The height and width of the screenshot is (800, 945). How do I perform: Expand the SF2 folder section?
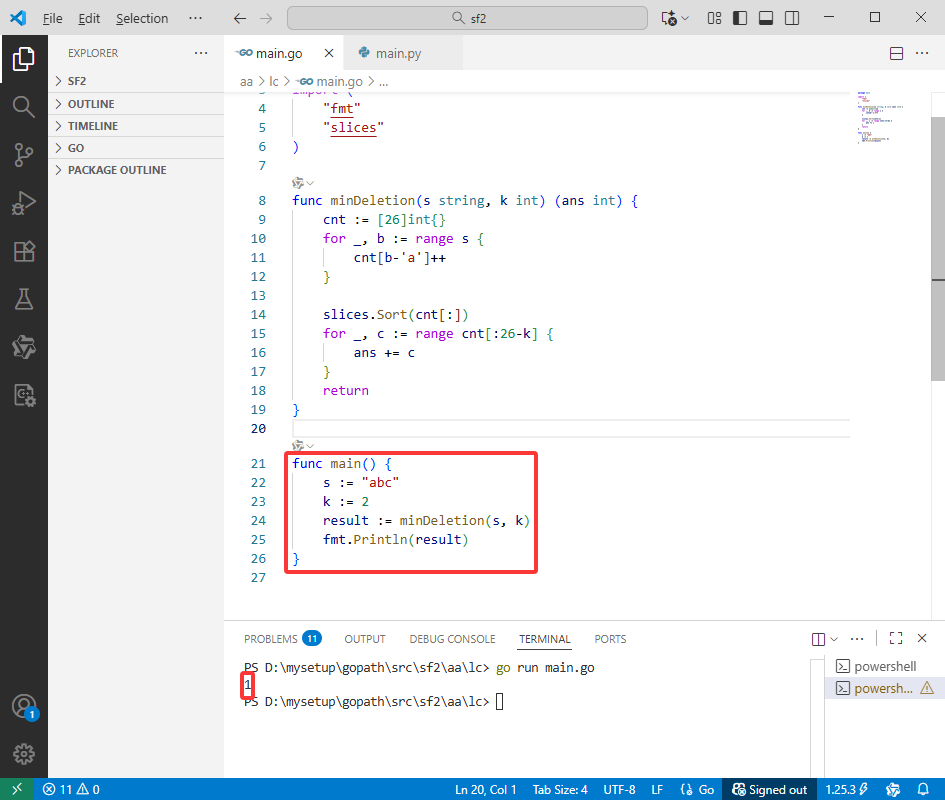point(136,81)
